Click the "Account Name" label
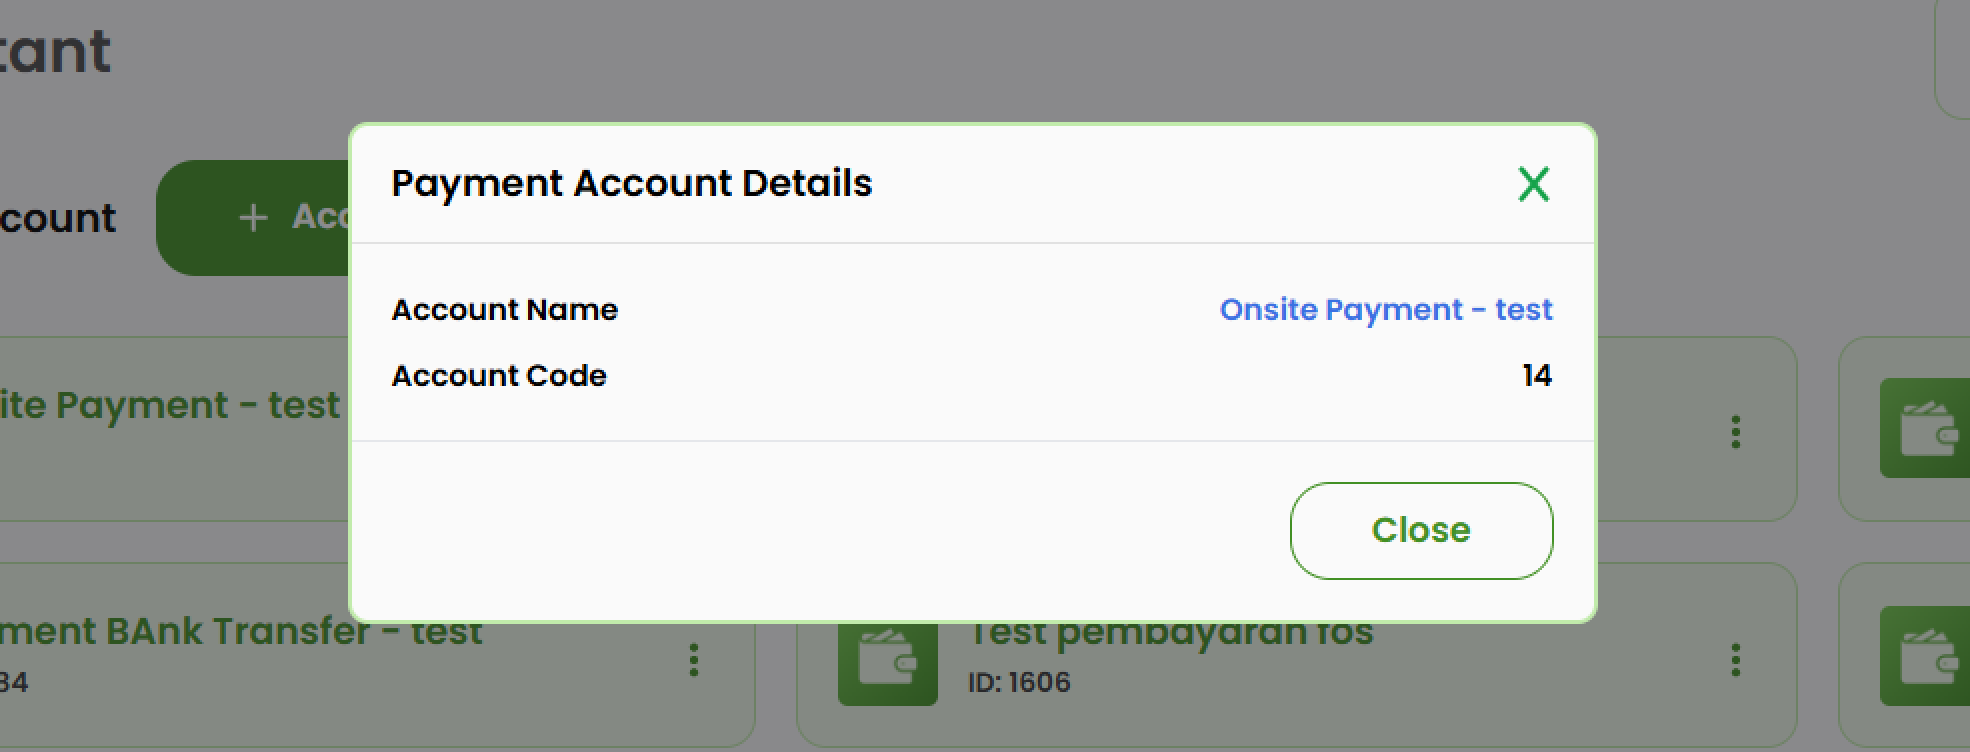1970x752 pixels. click(504, 310)
